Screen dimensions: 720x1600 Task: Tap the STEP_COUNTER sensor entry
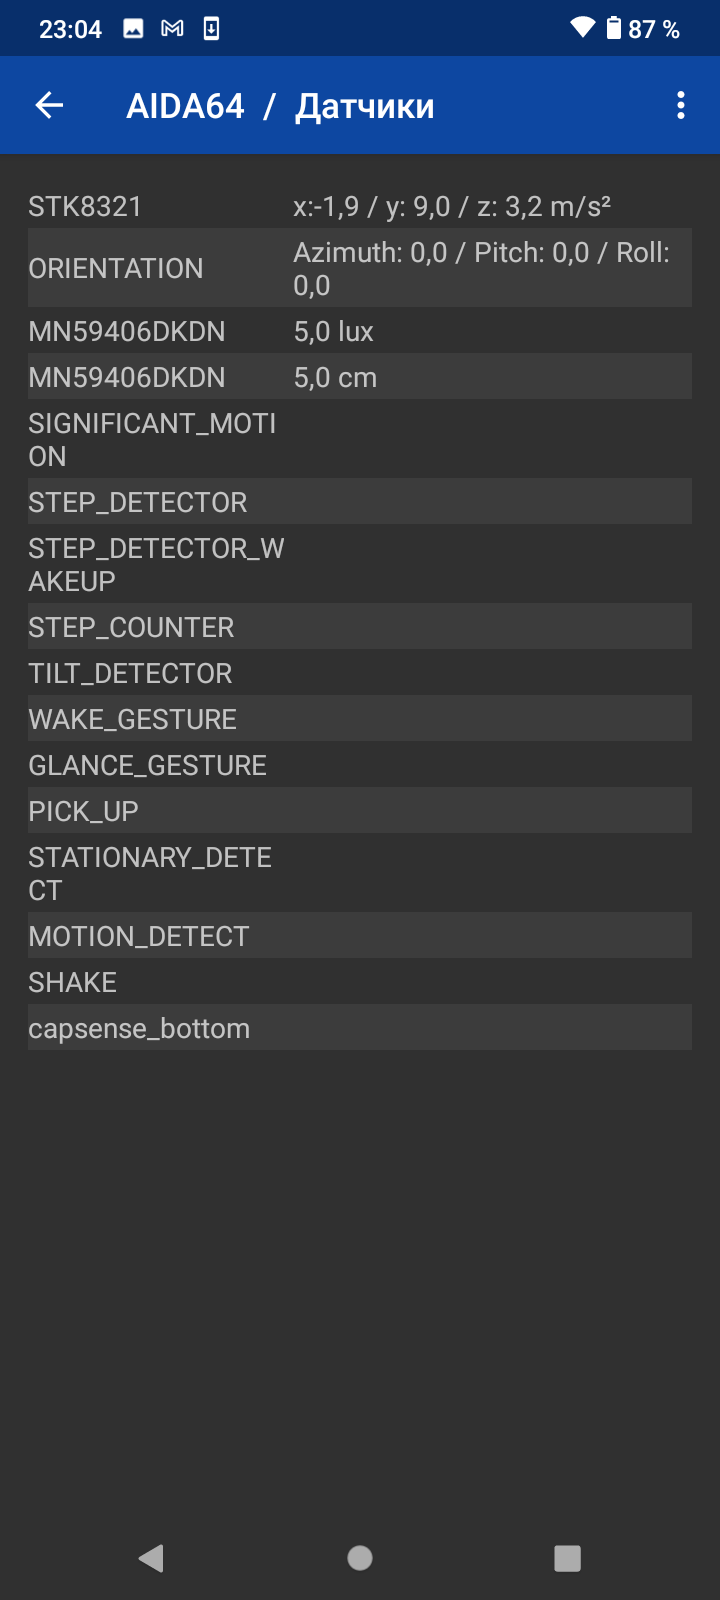click(360, 627)
